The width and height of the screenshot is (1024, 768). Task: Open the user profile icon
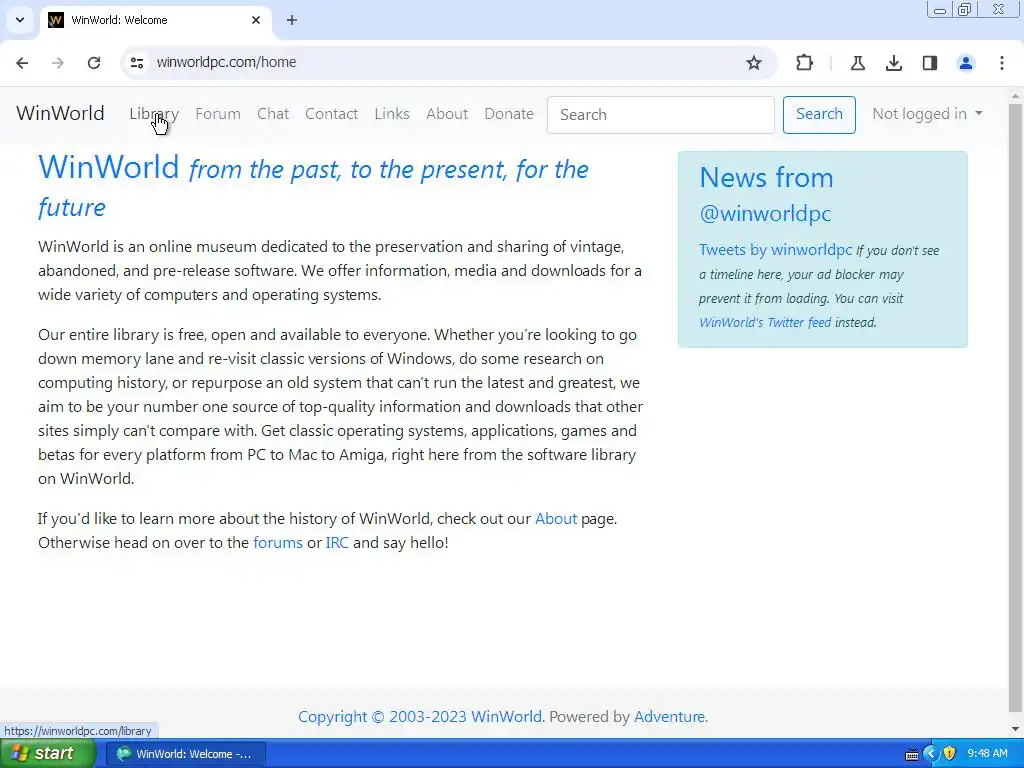coord(965,63)
